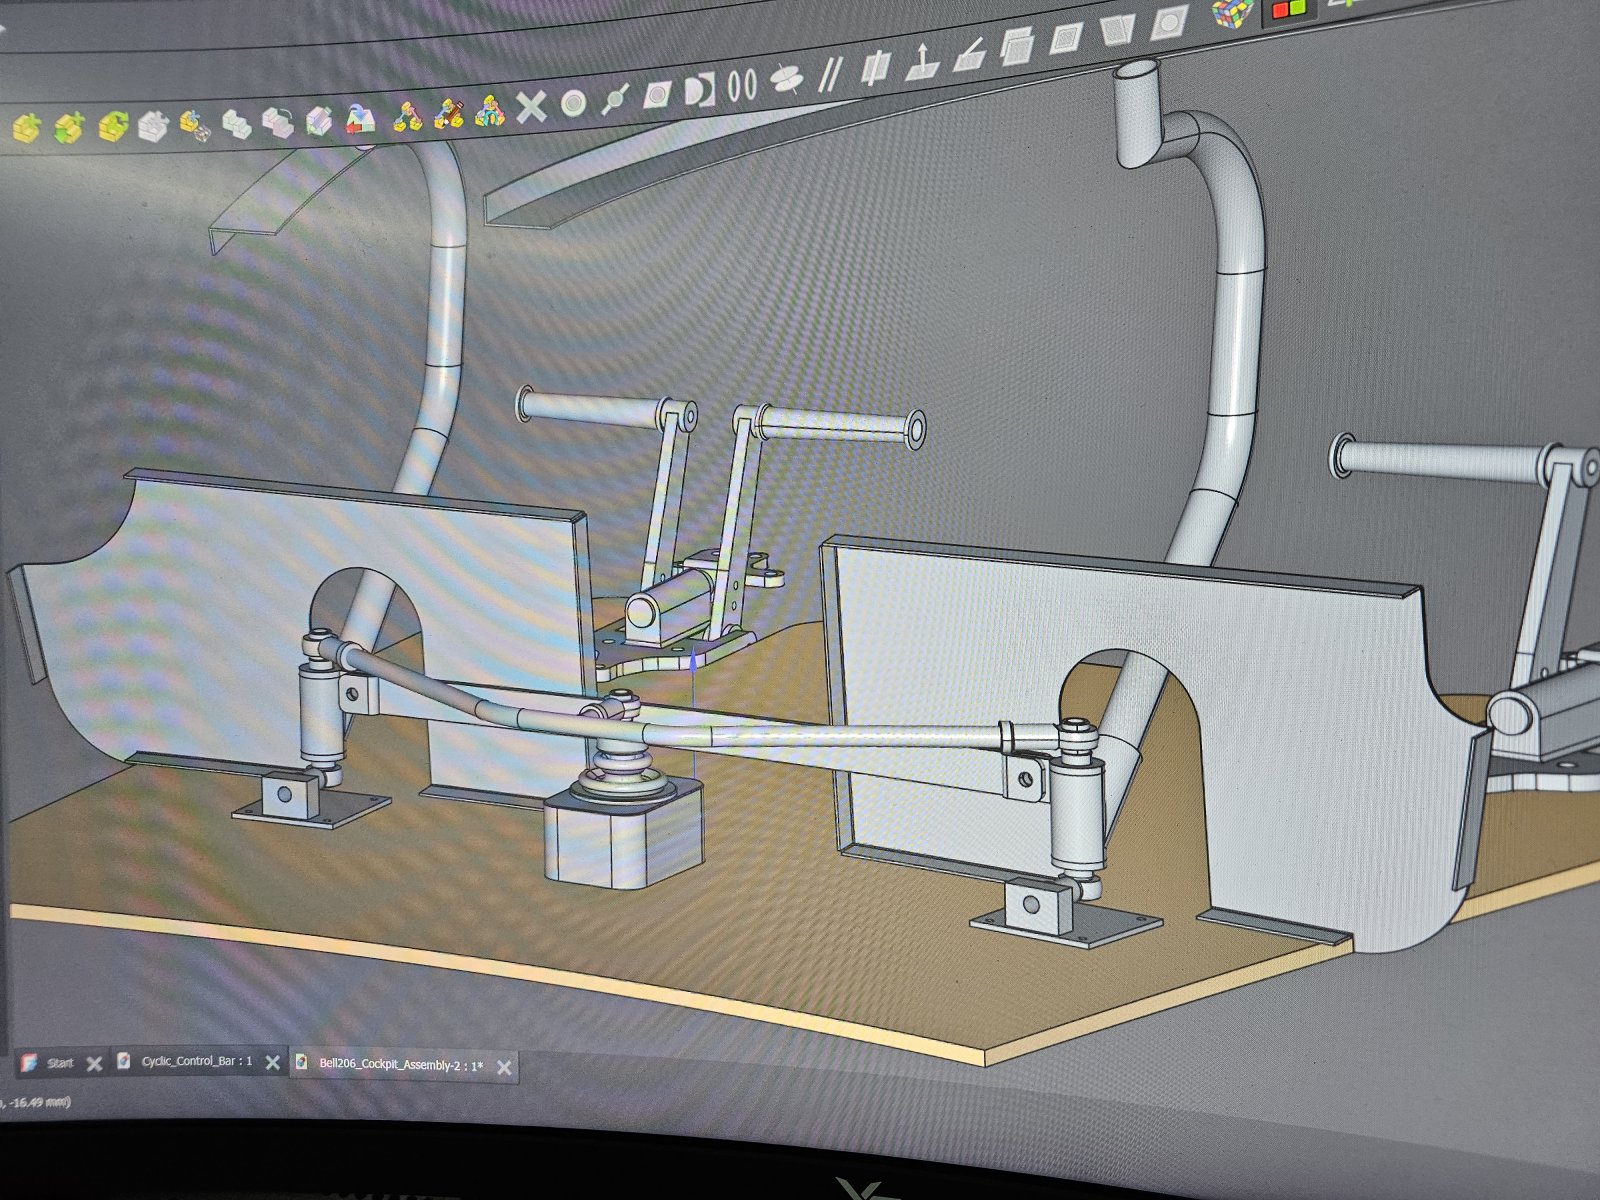Select the stacked planes parallel constraint icon
The width and height of the screenshot is (1600, 1200).
pos(1017,47)
